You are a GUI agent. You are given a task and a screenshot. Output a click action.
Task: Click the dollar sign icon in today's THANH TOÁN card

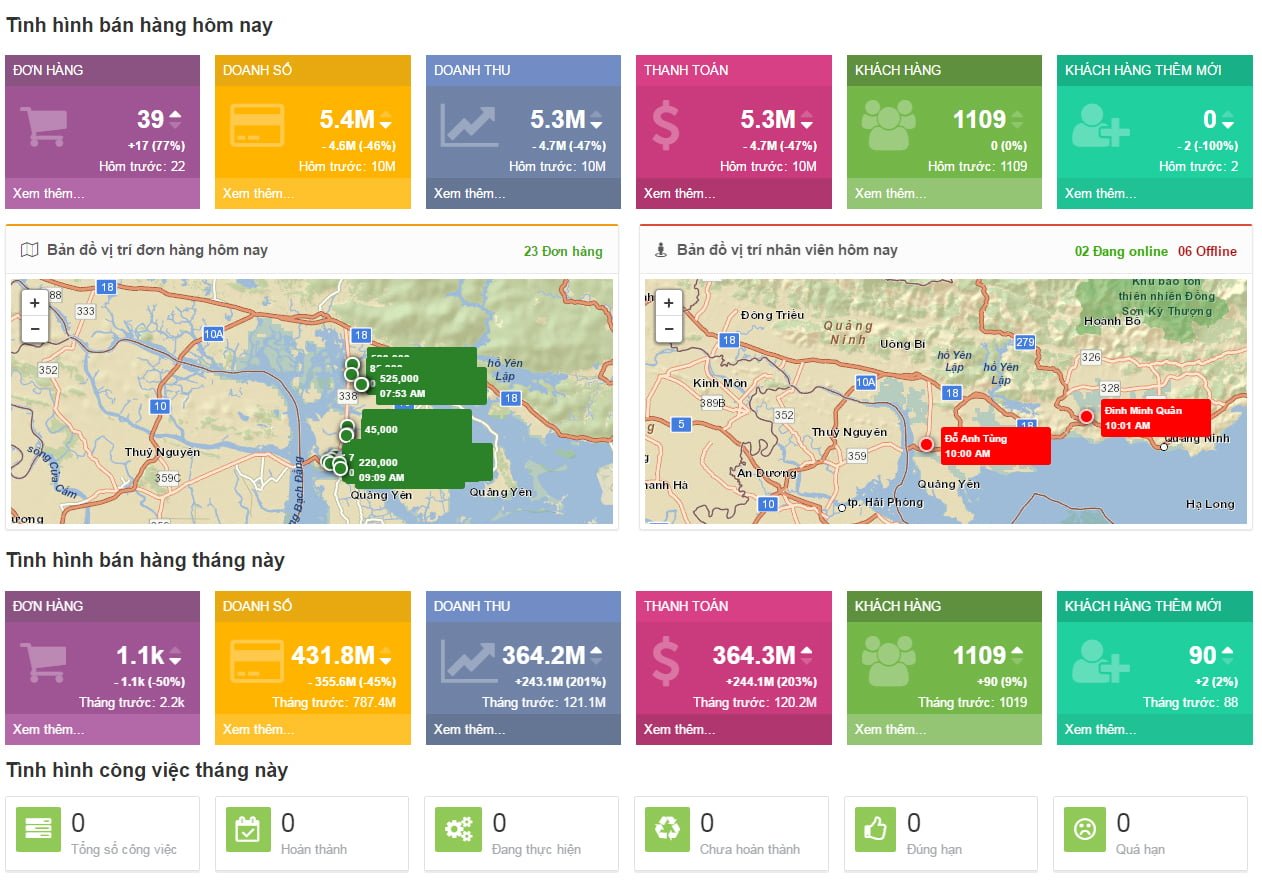665,127
